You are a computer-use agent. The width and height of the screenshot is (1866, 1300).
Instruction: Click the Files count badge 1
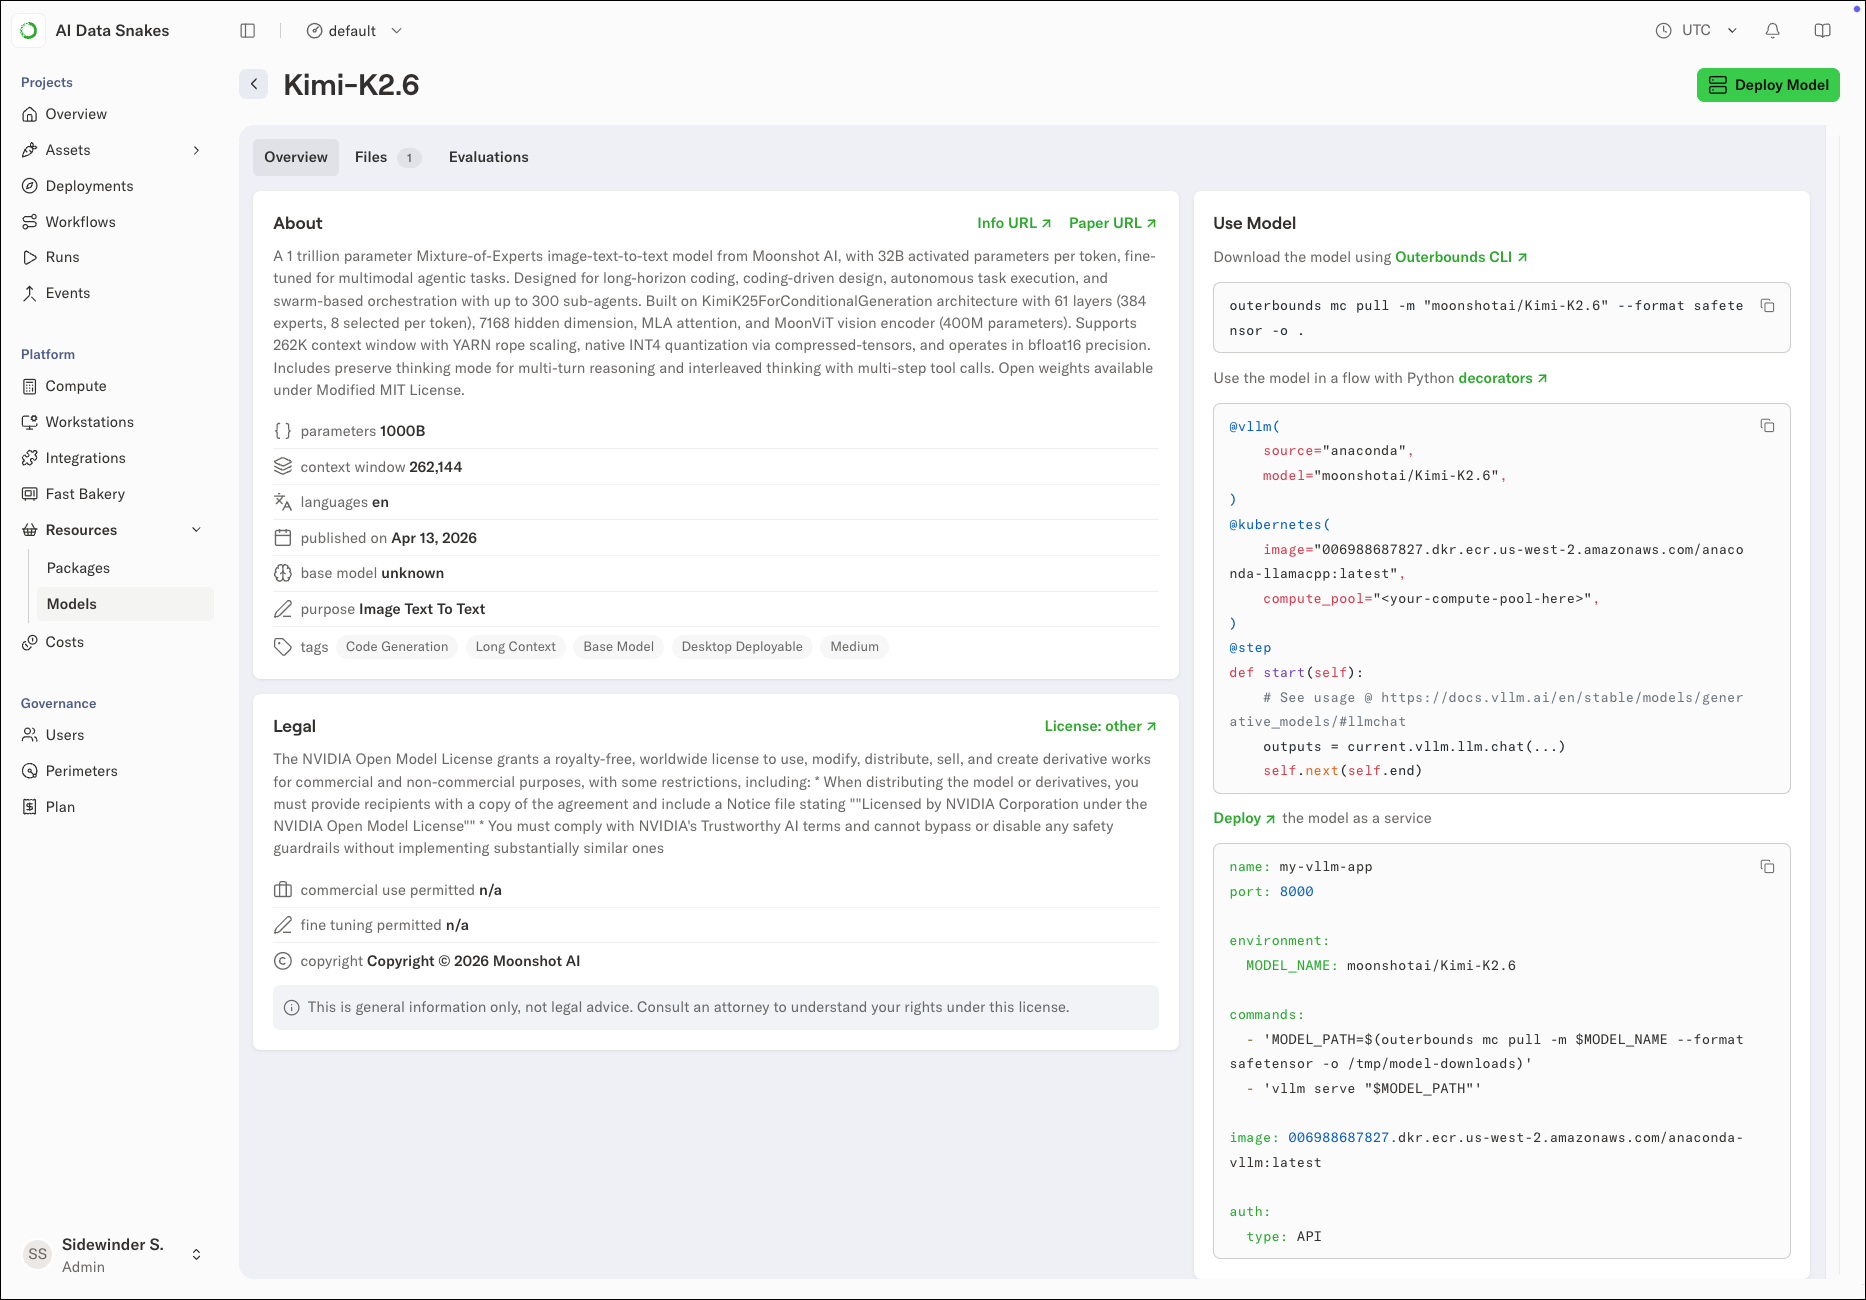(x=409, y=158)
